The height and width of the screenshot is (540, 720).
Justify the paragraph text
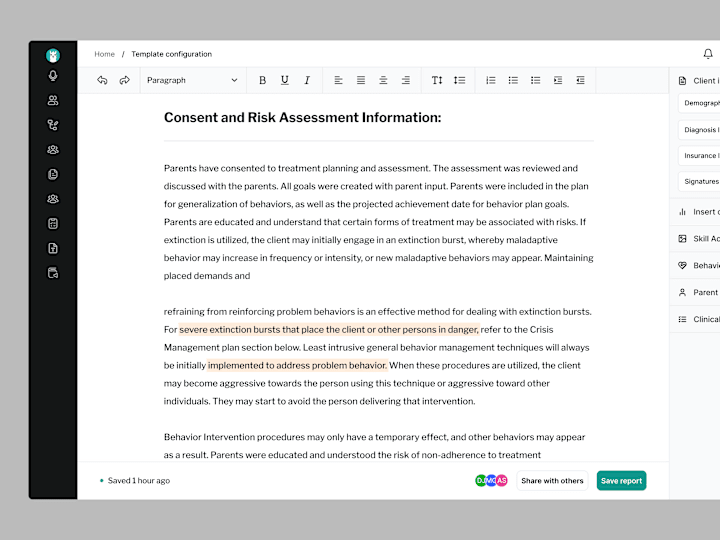pos(361,80)
